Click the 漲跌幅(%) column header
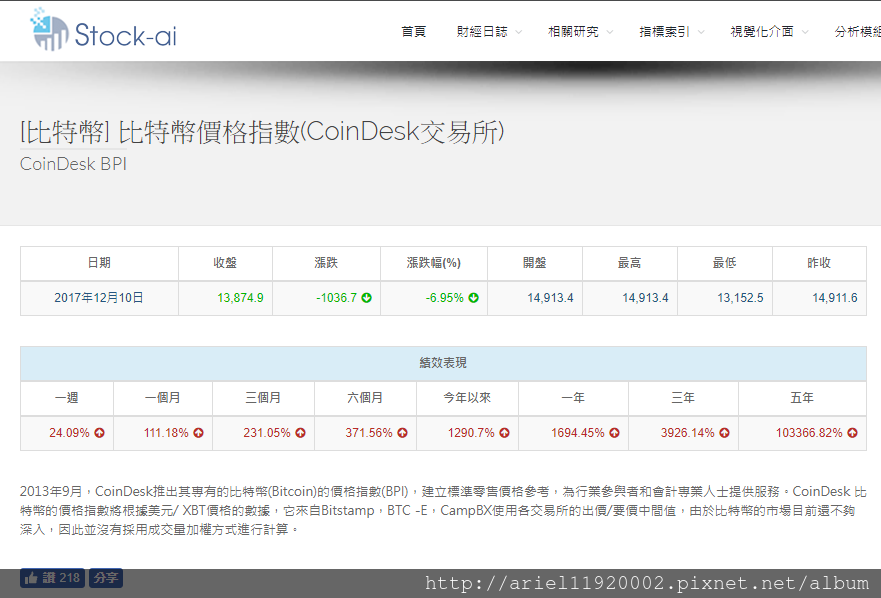Image resolution: width=881 pixels, height=598 pixels. click(434, 263)
